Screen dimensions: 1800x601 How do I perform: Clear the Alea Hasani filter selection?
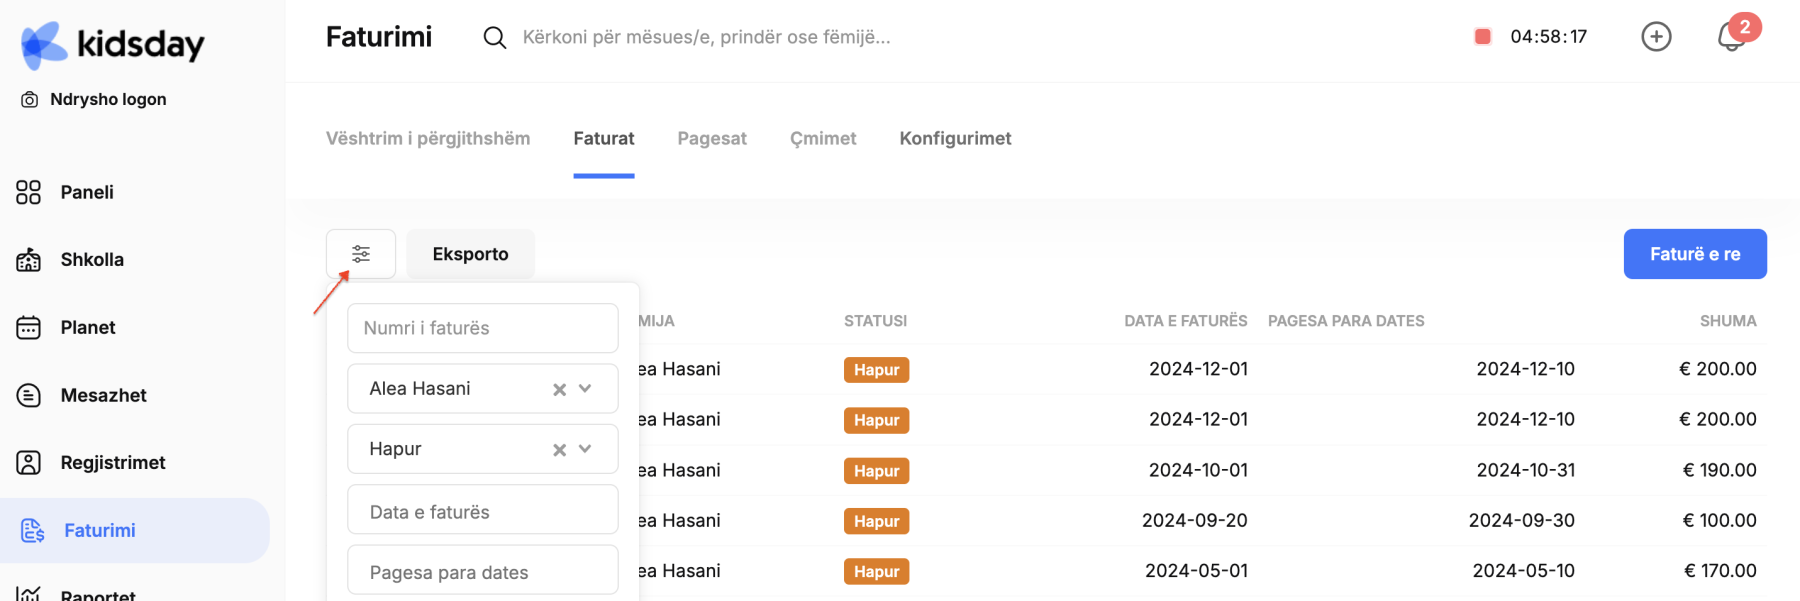click(x=560, y=389)
